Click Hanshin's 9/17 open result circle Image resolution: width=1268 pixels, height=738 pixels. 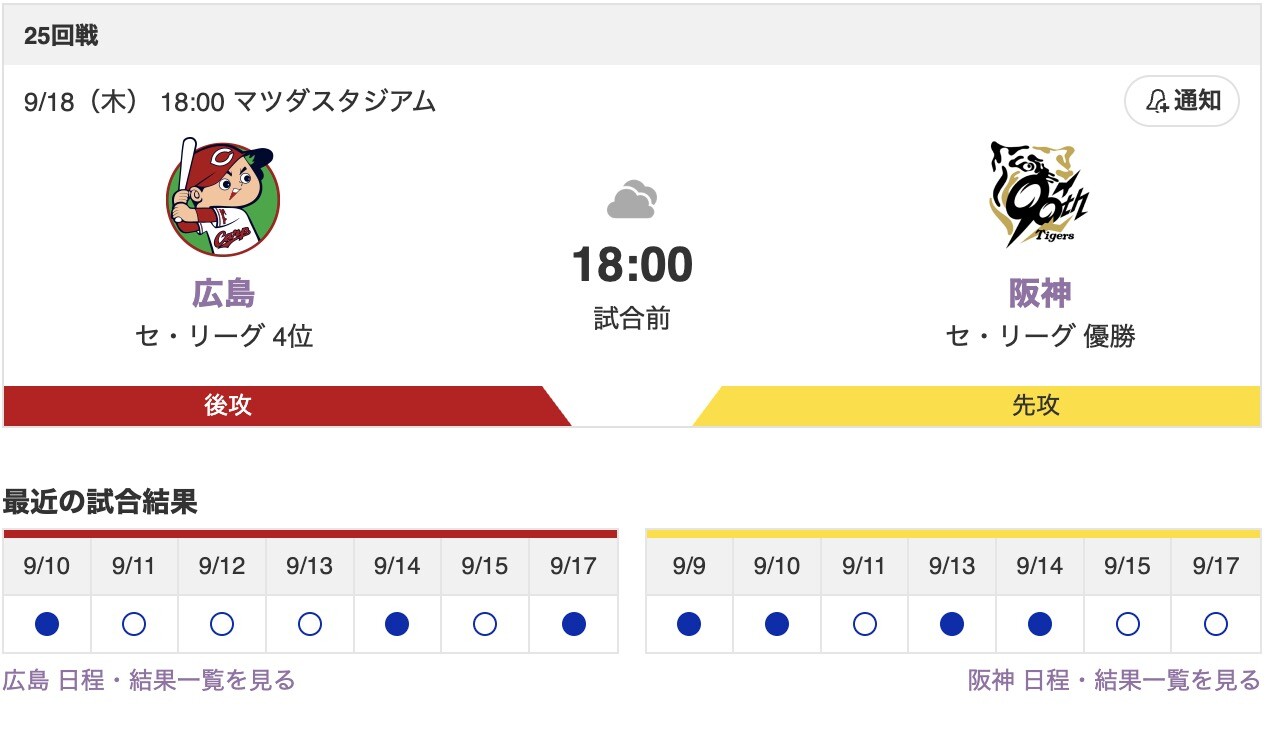(x=1215, y=625)
